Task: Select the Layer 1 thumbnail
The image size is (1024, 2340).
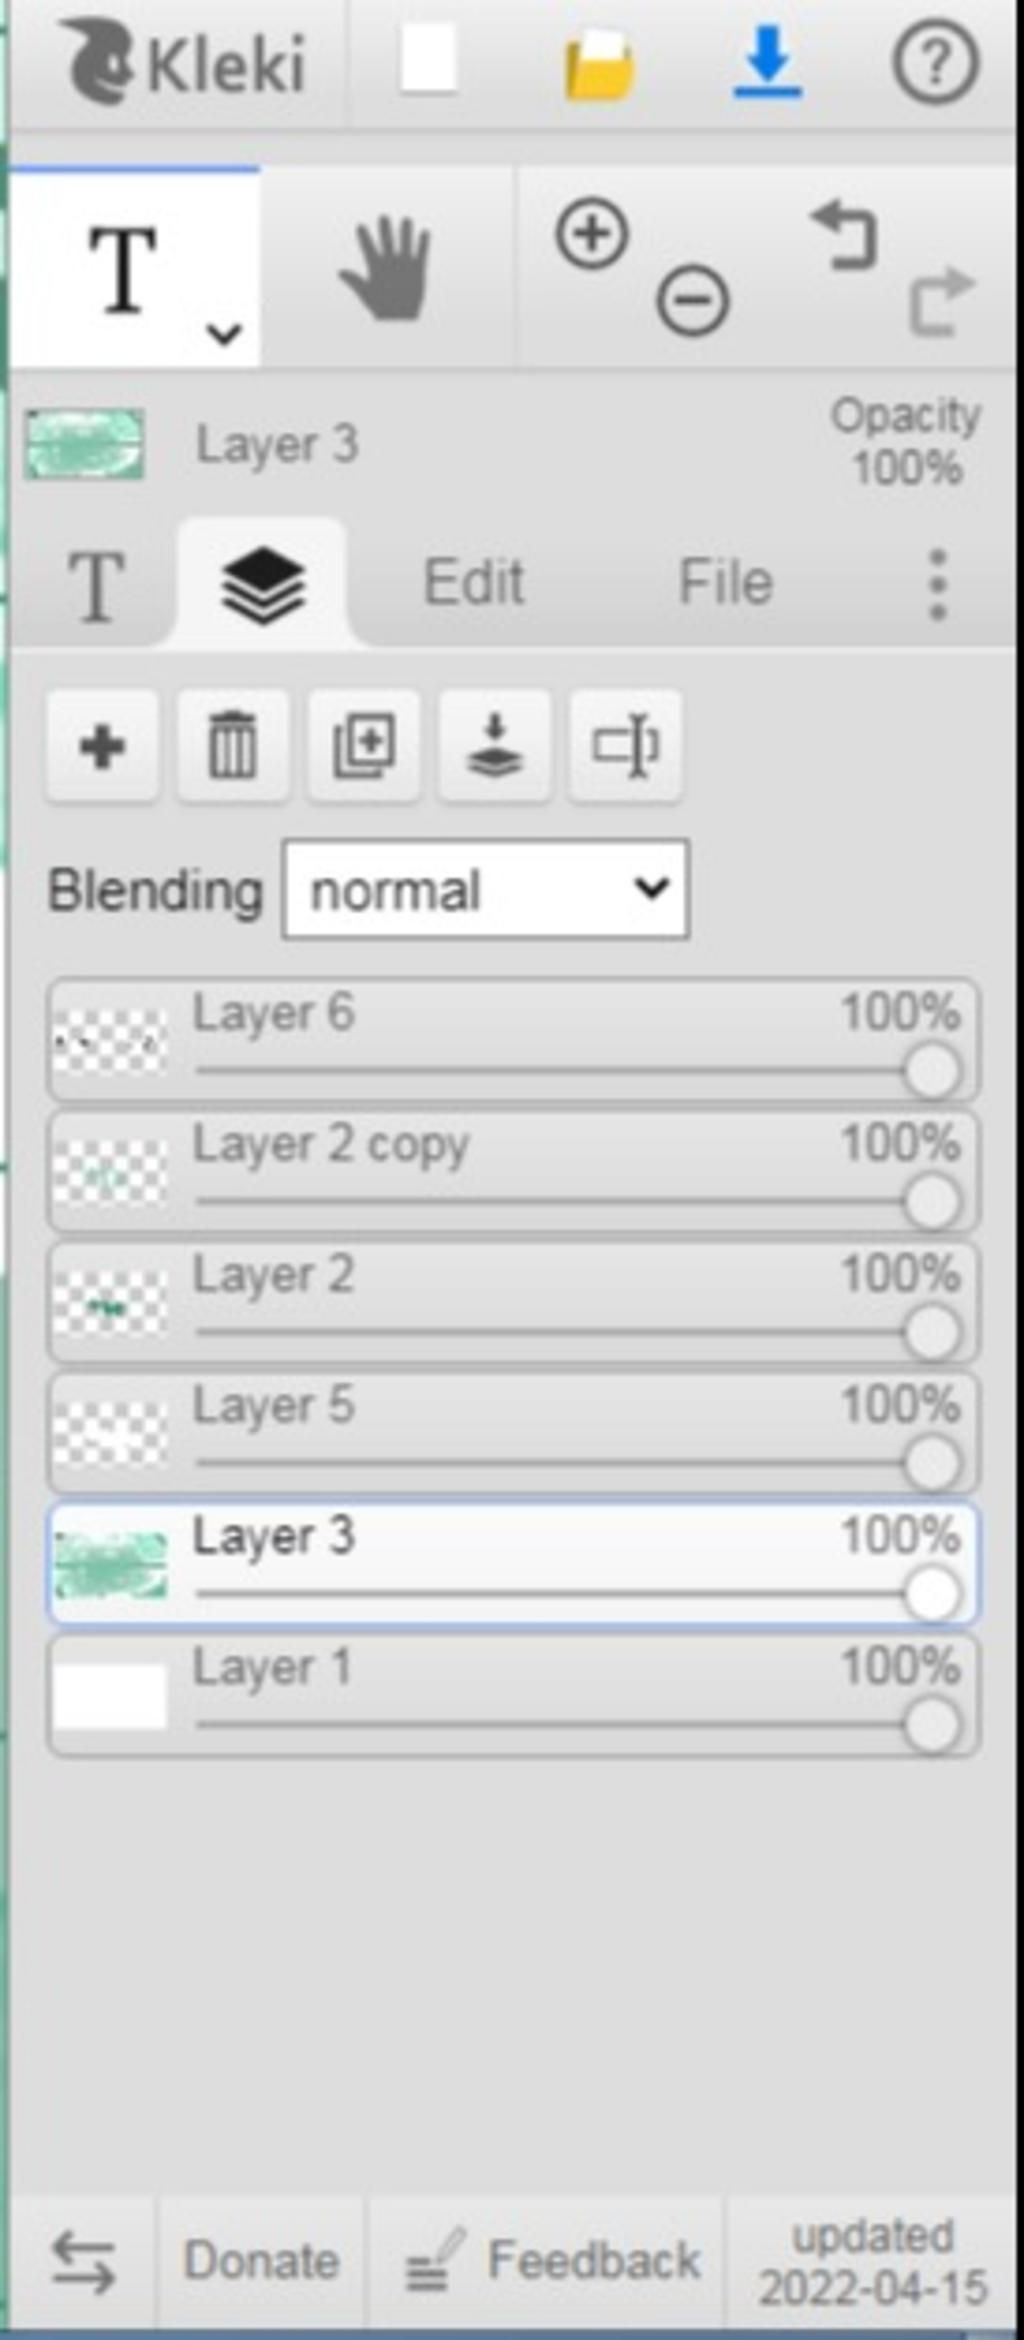Action: coord(110,1697)
